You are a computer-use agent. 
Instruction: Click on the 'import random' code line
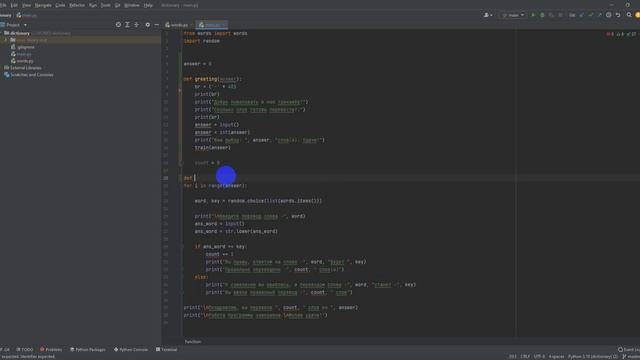202,41
